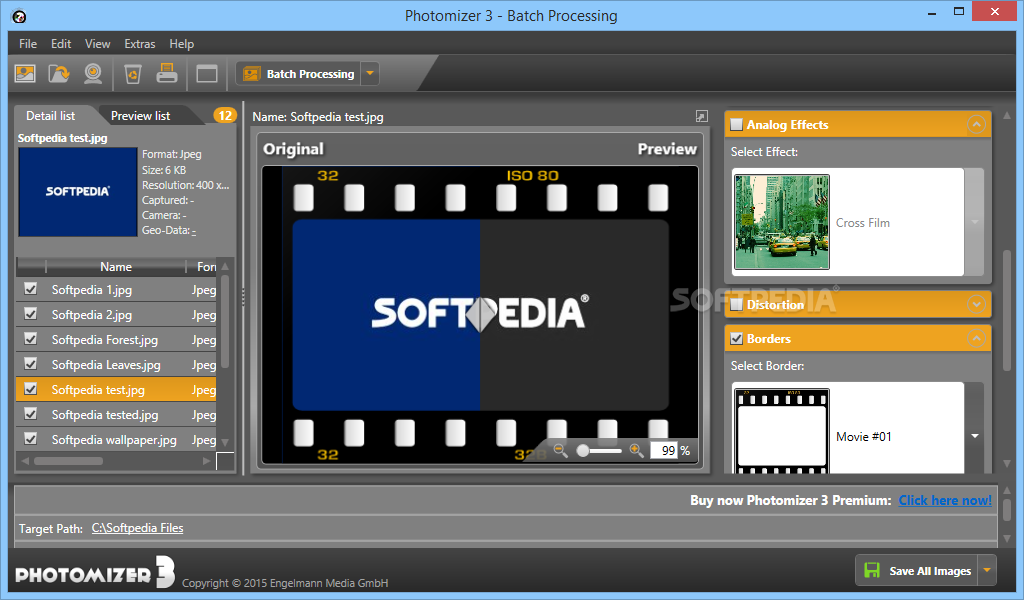Click the zoom percentage field showing 99
Image resolution: width=1024 pixels, height=600 pixels.
(665, 450)
